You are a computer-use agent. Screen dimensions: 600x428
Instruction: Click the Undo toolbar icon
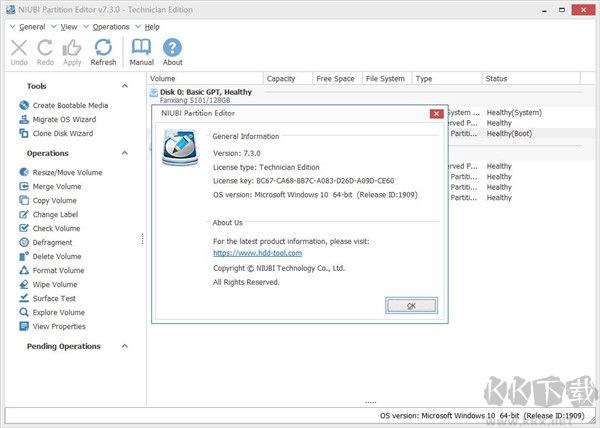19,48
